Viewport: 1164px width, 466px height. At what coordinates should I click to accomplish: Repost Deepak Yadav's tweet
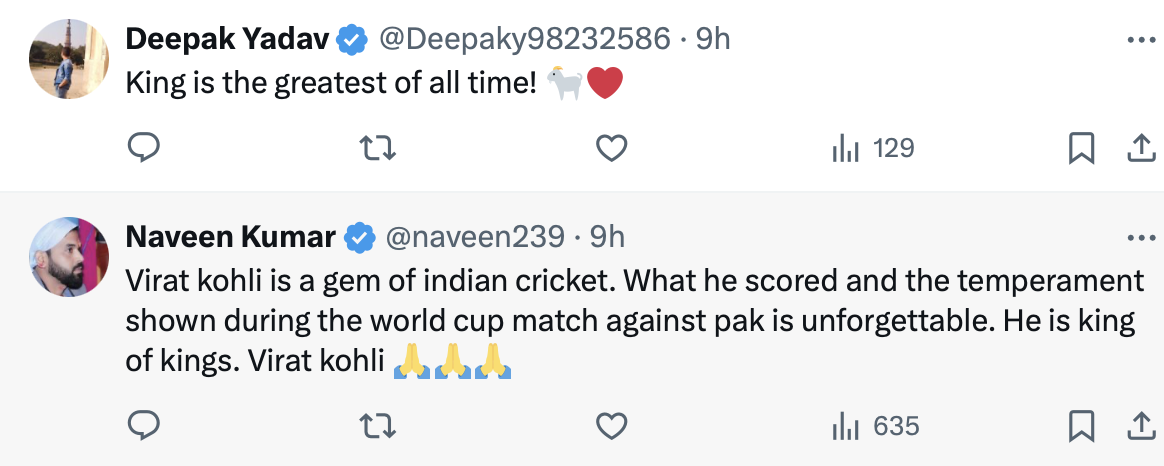378,149
